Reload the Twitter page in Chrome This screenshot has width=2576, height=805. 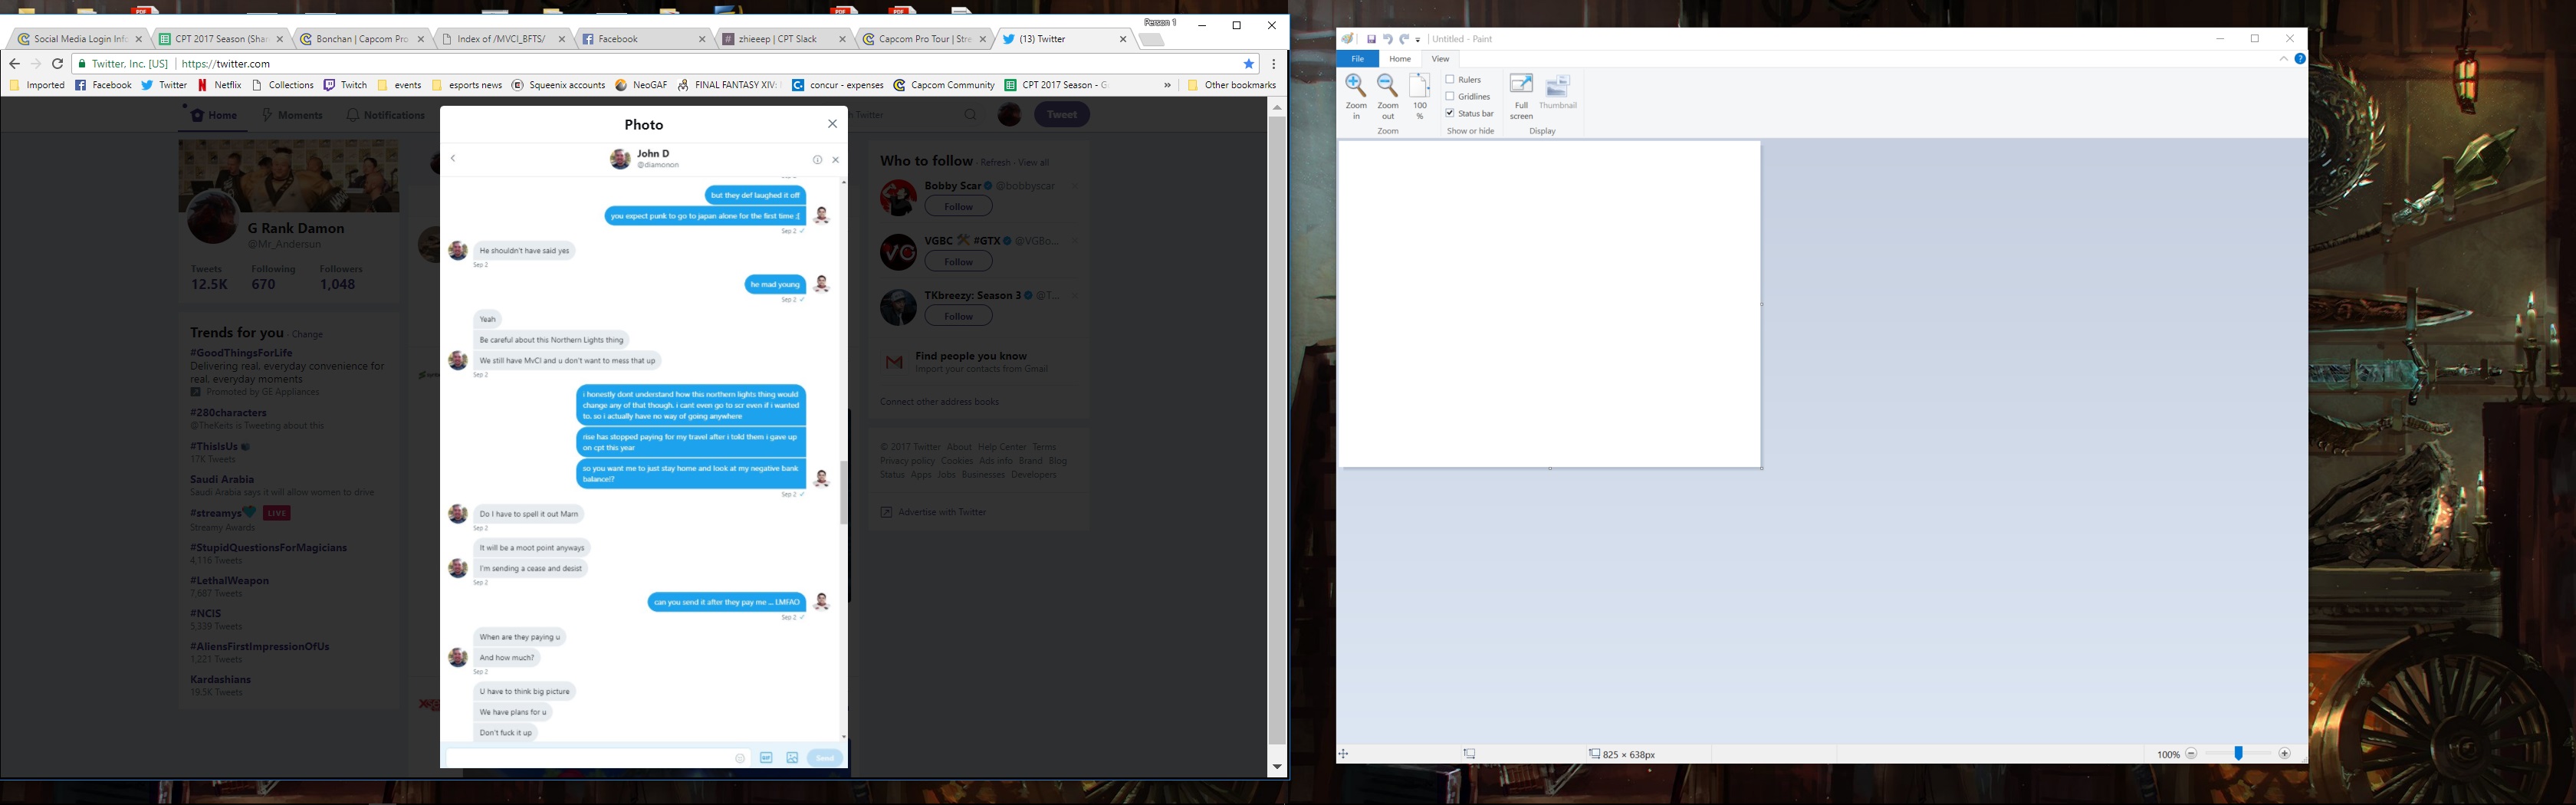(x=58, y=63)
